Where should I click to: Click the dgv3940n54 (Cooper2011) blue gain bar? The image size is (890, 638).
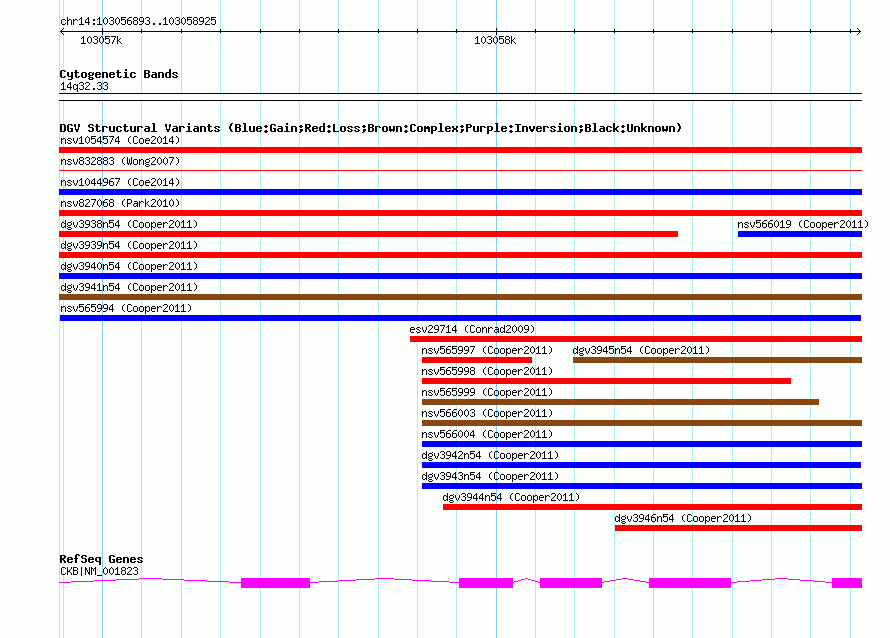click(x=460, y=276)
